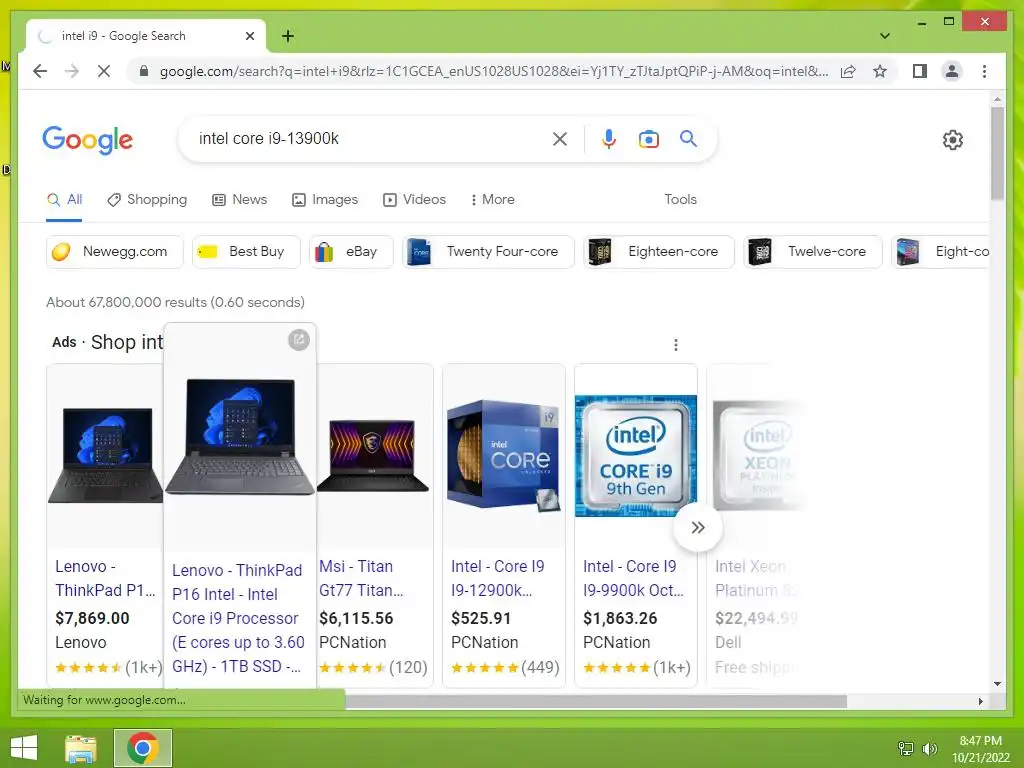Screen dimensions: 1024x768
Task: Go to Google homepage via logo
Action: 88,140
